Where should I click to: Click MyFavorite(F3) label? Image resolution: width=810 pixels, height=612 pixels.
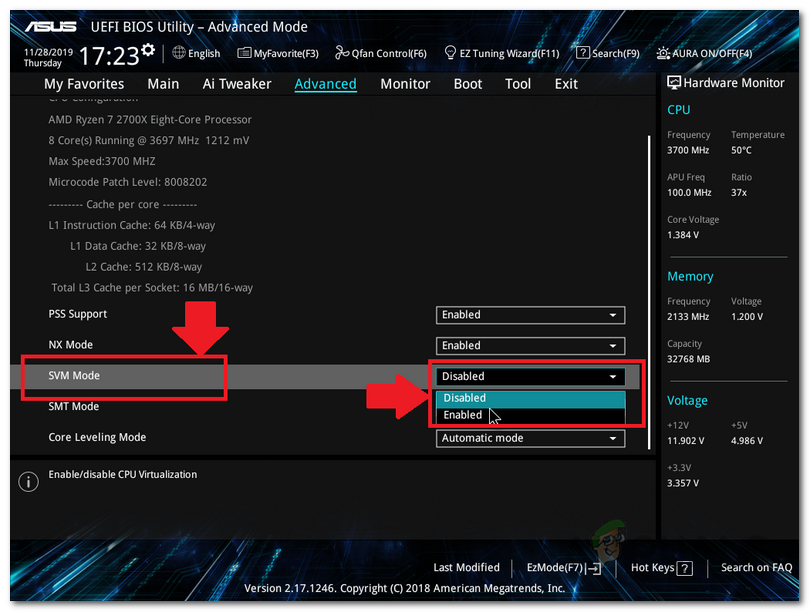286,53
